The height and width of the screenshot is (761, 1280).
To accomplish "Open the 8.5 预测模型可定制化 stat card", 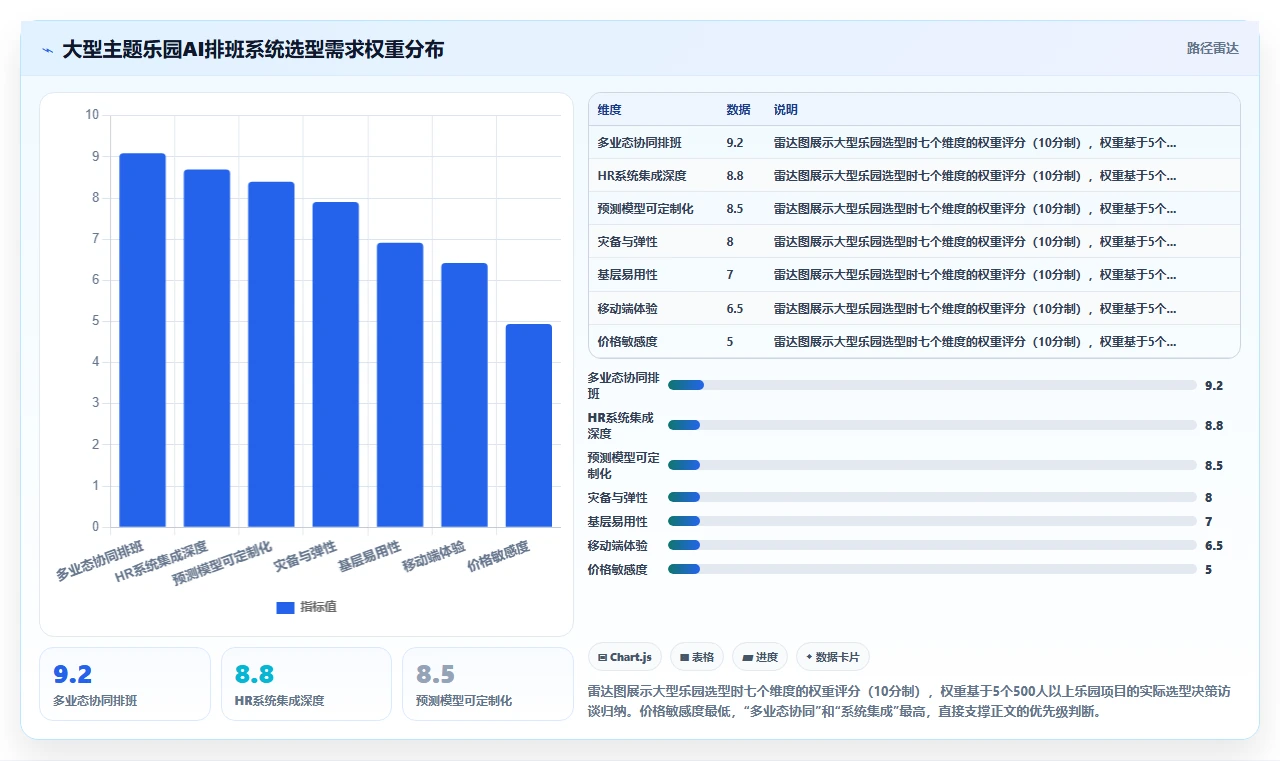I will pyautogui.click(x=488, y=684).
